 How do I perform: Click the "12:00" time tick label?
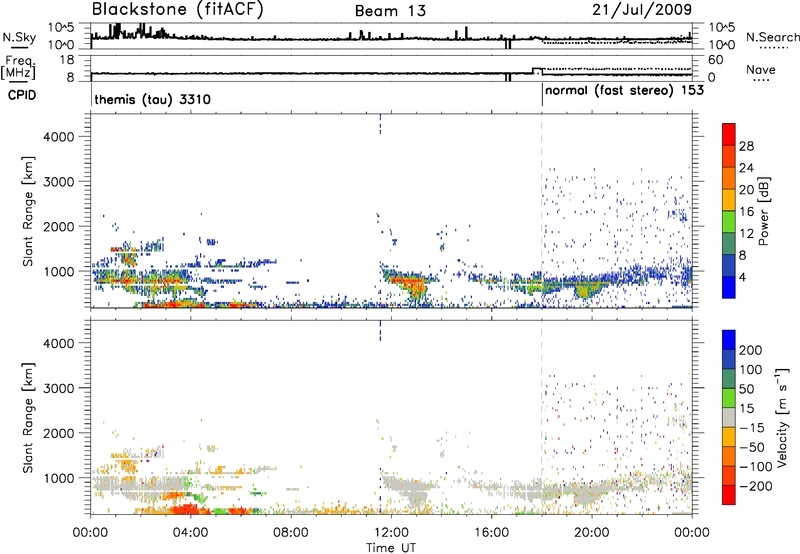[x=391, y=533]
